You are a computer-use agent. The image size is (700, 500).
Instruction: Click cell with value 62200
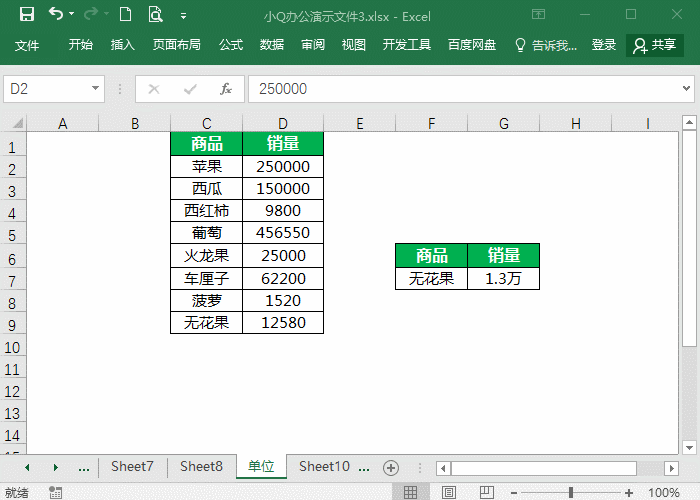pyautogui.click(x=283, y=279)
